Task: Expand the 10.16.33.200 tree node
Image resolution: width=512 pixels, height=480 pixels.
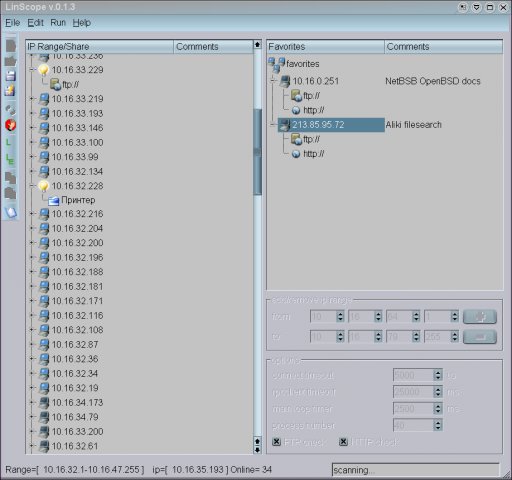Action: 32,432
